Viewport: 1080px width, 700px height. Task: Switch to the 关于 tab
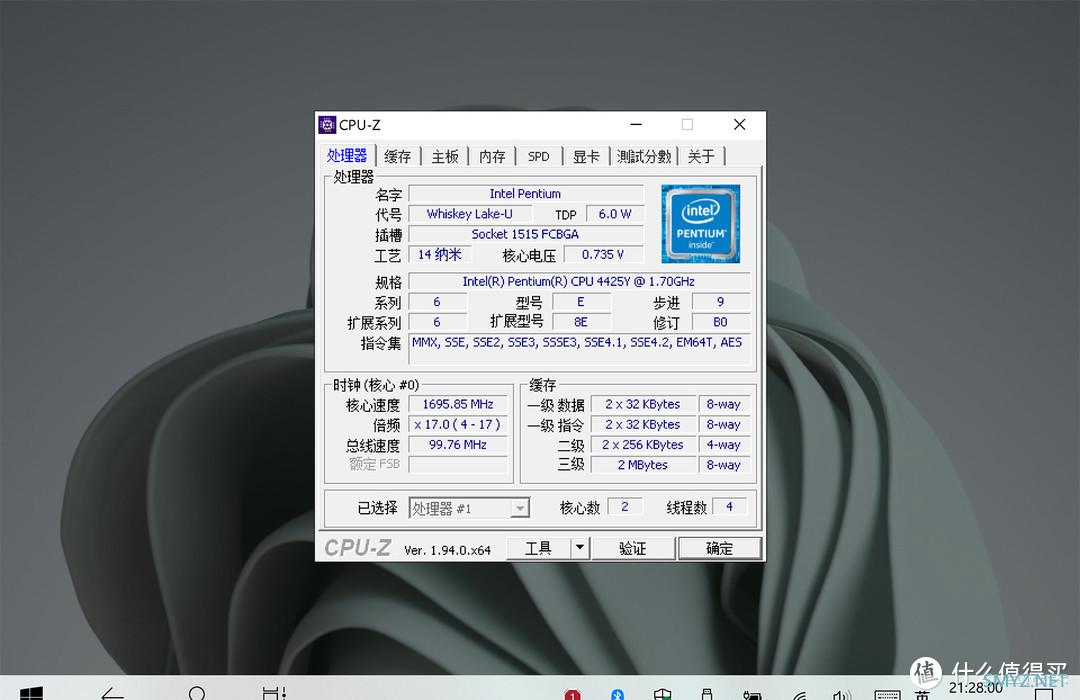701,156
